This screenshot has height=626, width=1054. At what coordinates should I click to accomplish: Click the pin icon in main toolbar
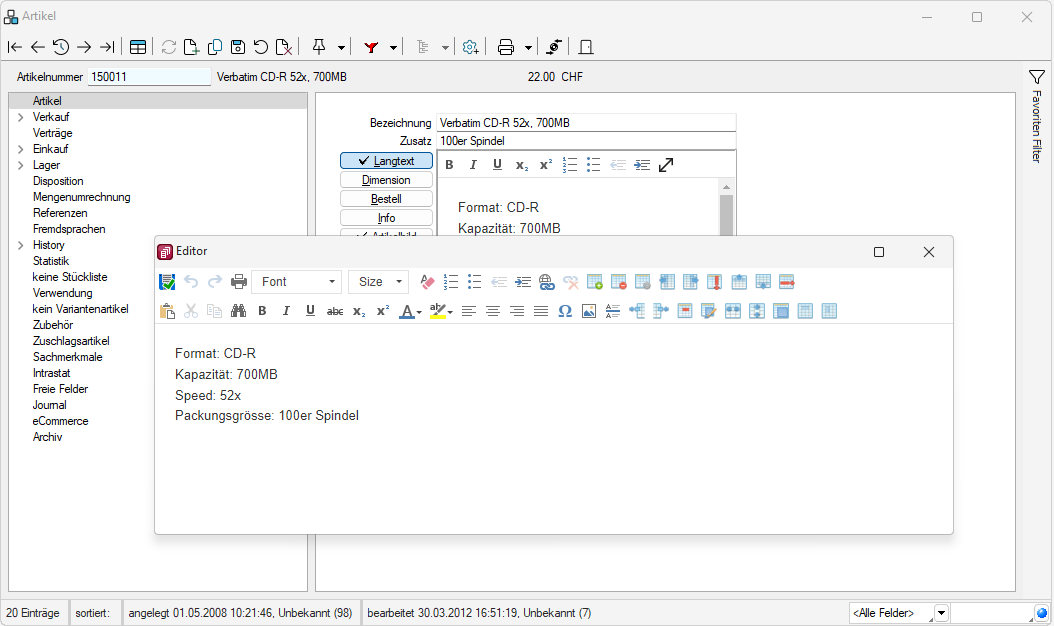click(319, 47)
